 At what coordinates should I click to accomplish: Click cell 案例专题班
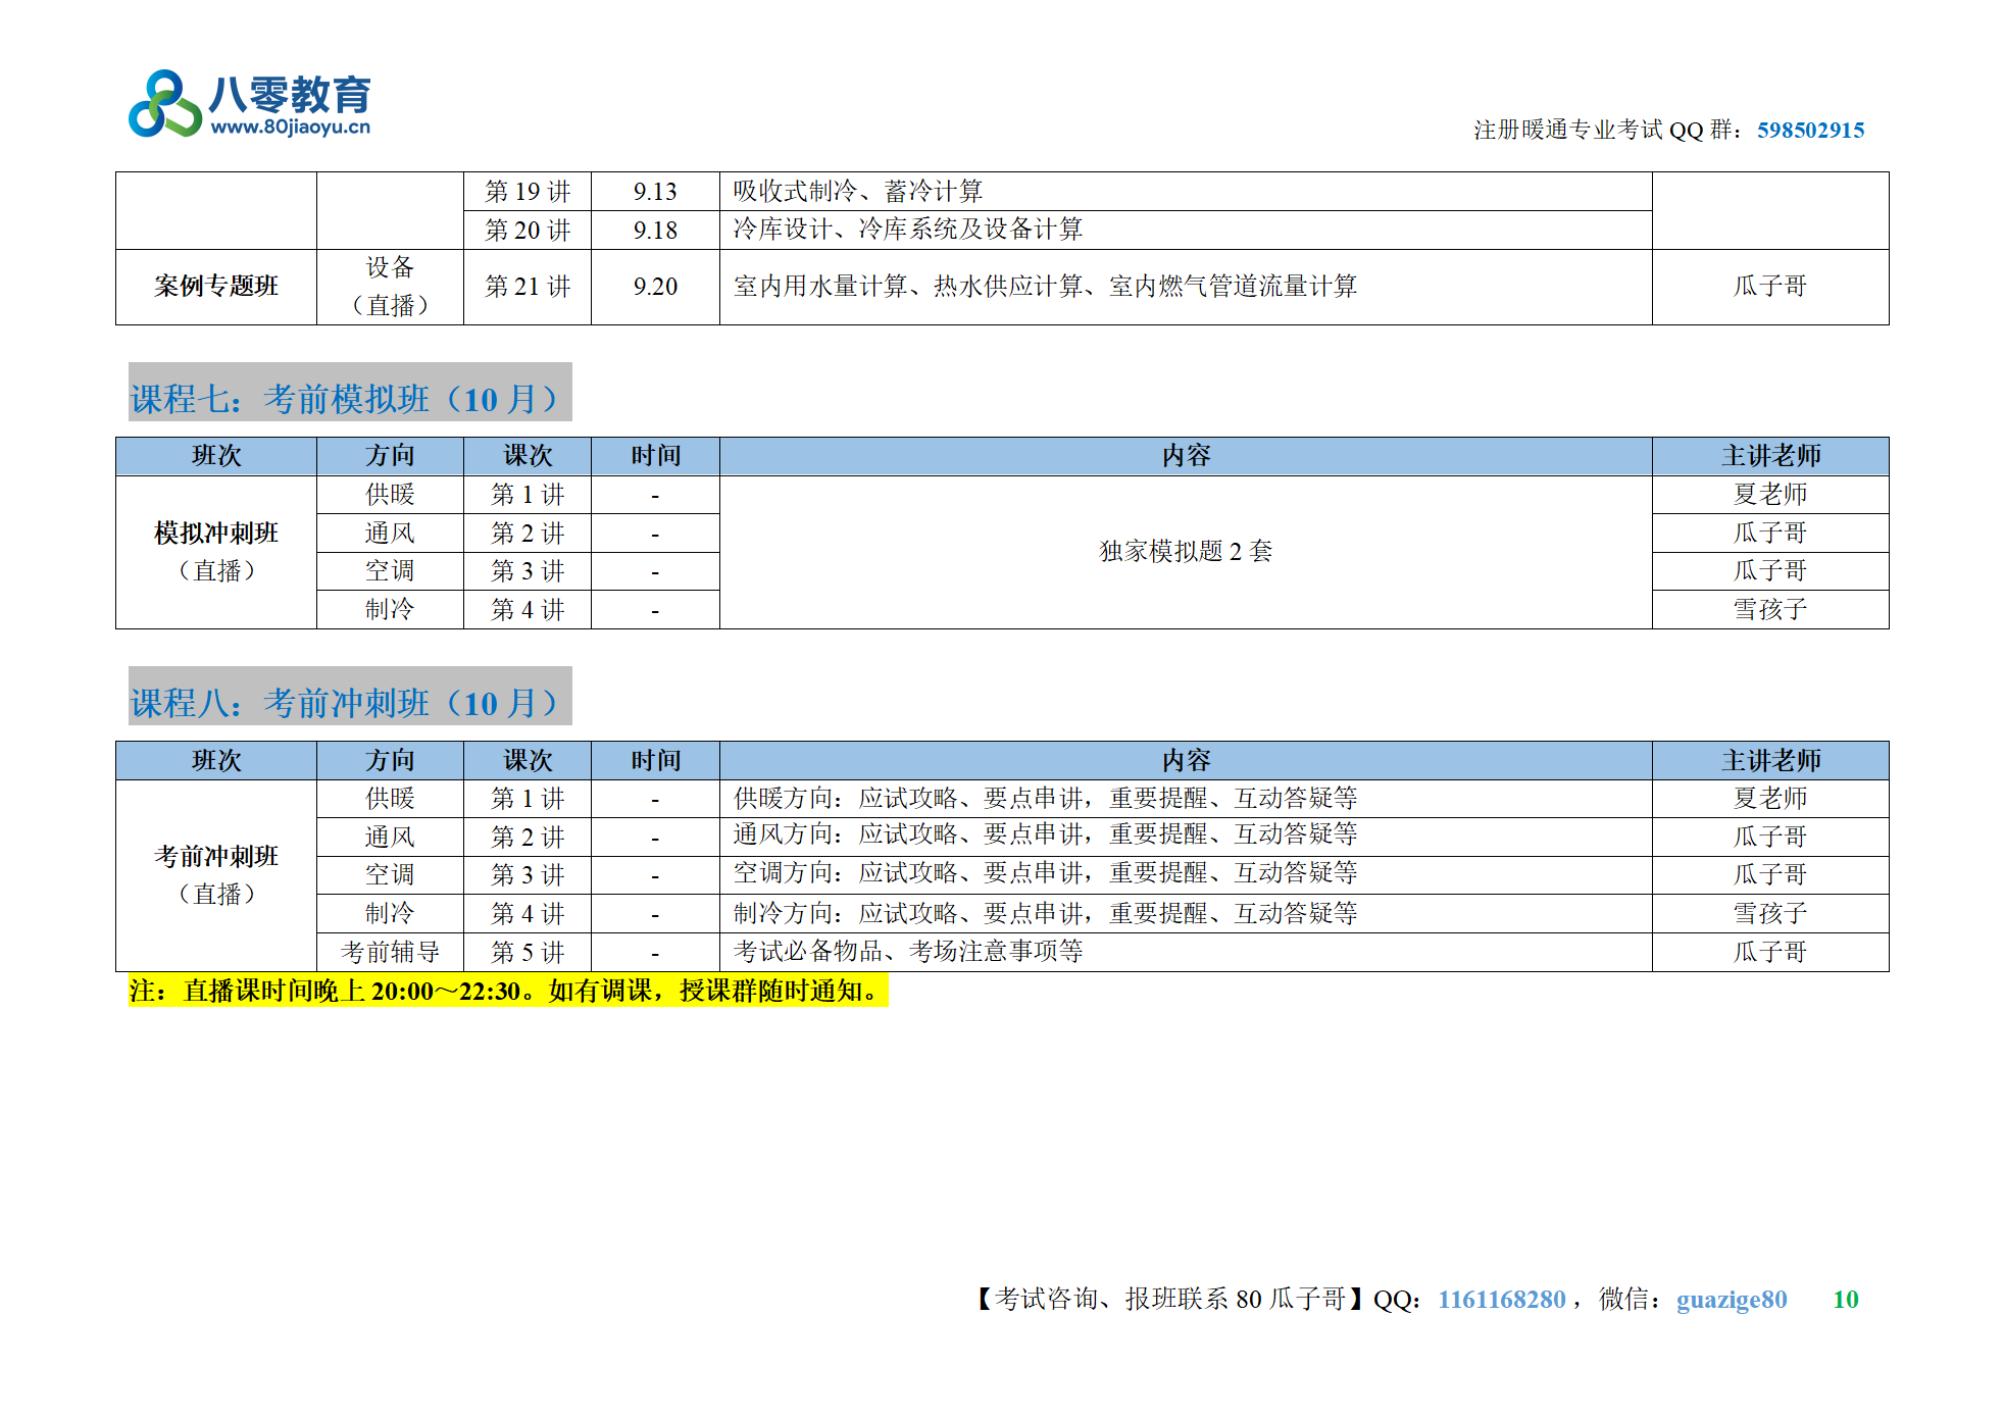pos(216,287)
